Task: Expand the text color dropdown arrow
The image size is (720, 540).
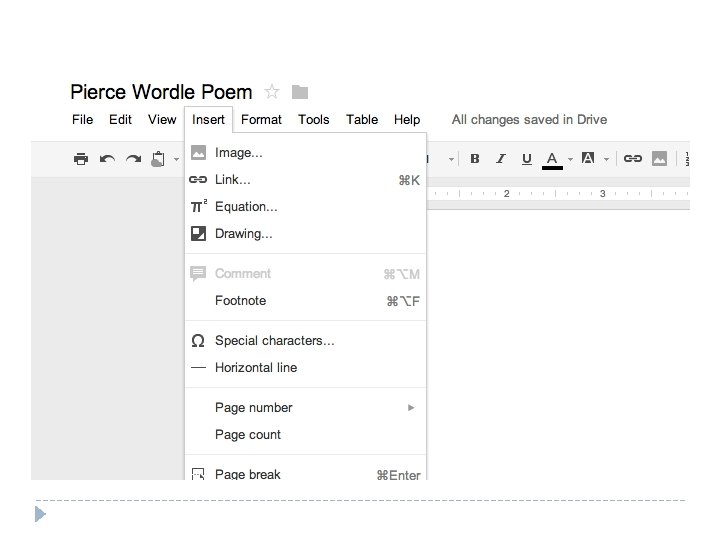Action: tap(570, 160)
